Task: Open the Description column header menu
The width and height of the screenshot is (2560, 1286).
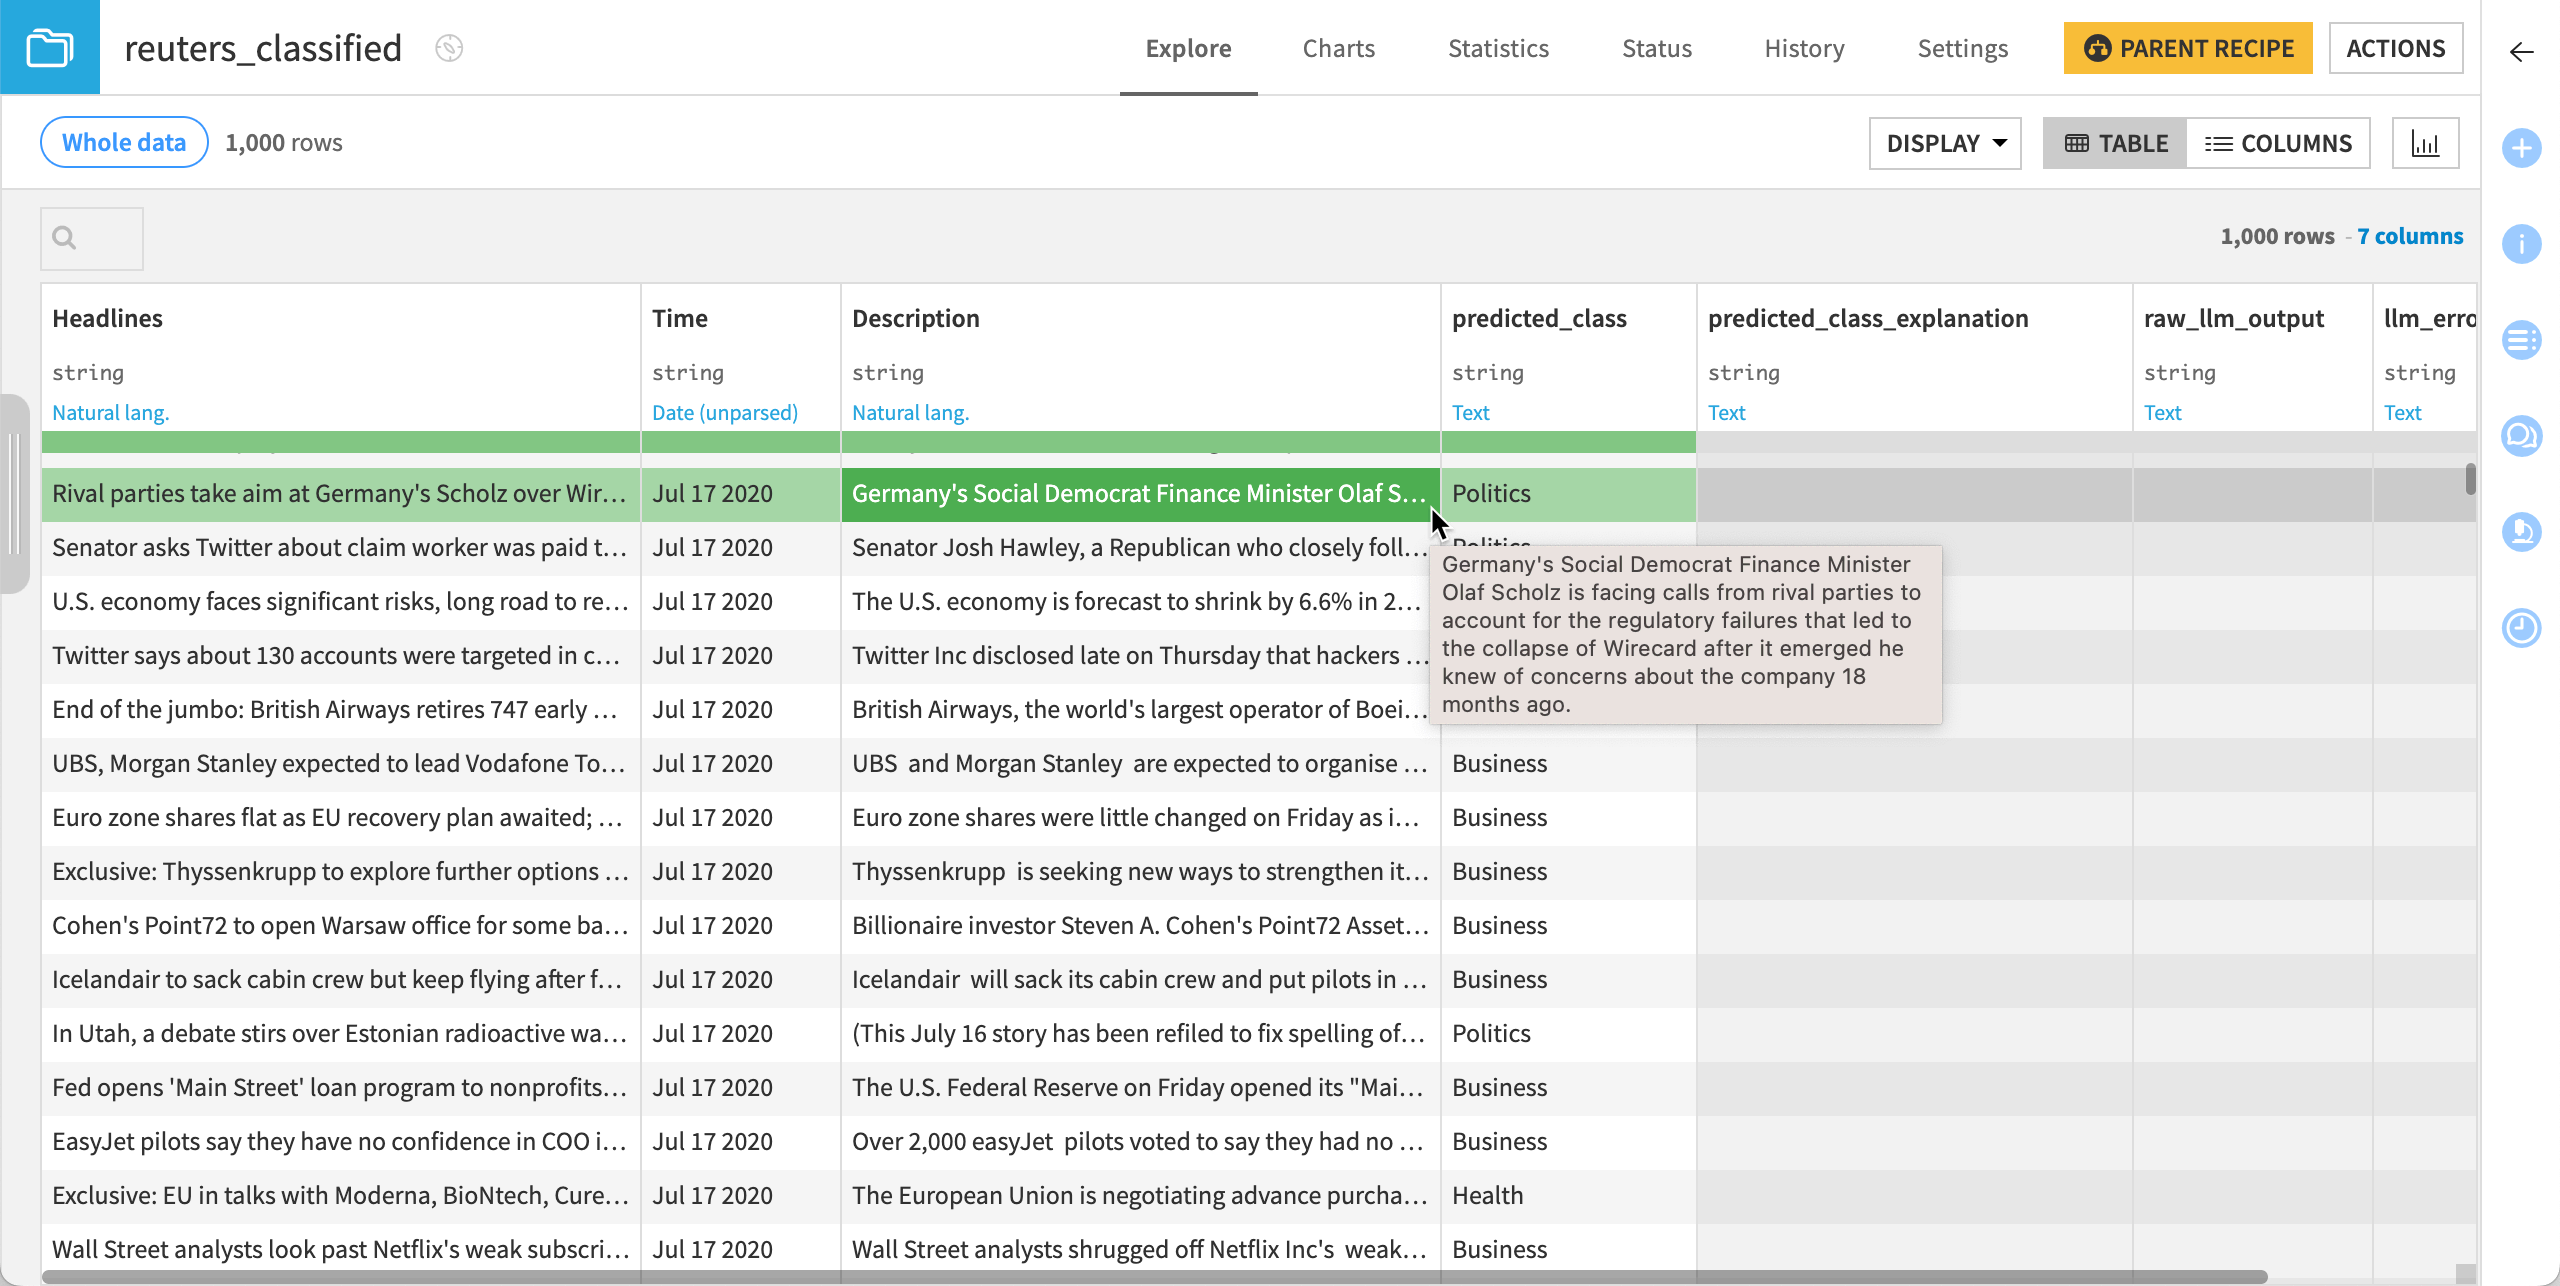Action: (916, 318)
